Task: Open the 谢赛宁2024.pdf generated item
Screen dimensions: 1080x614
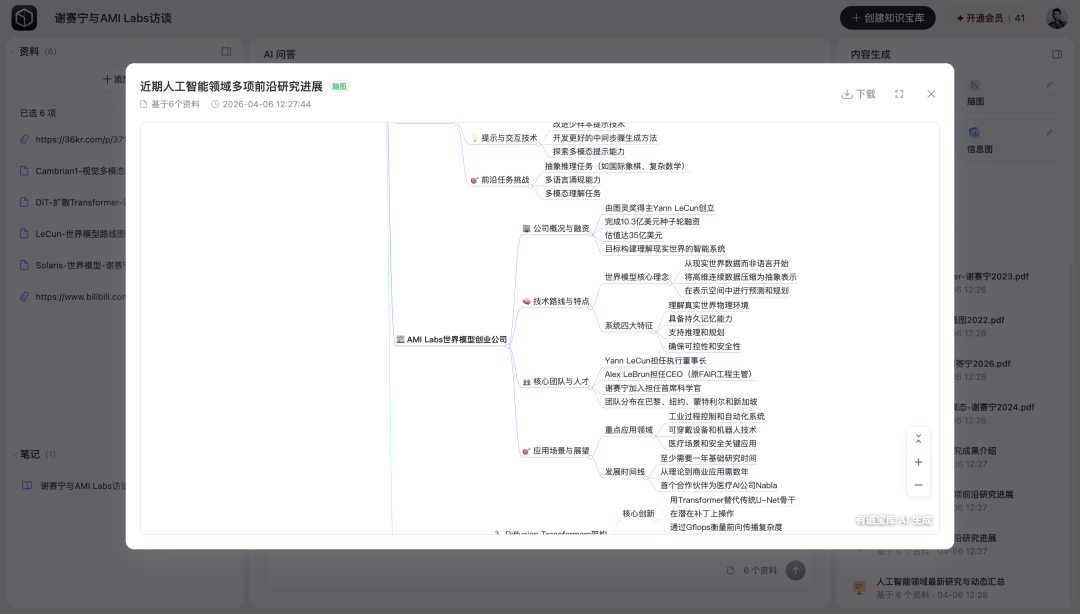Action: pos(995,408)
